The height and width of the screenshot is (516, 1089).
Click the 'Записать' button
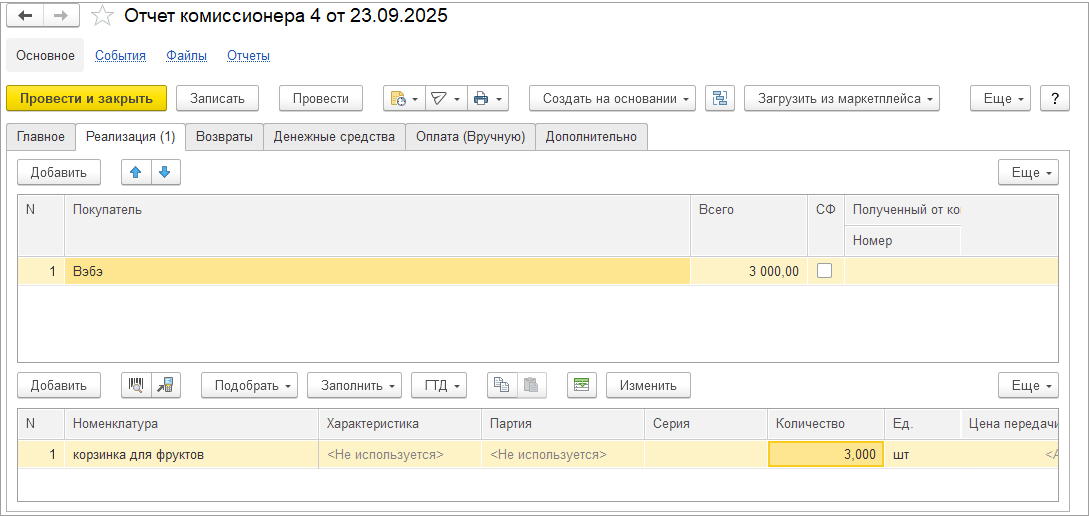click(217, 99)
